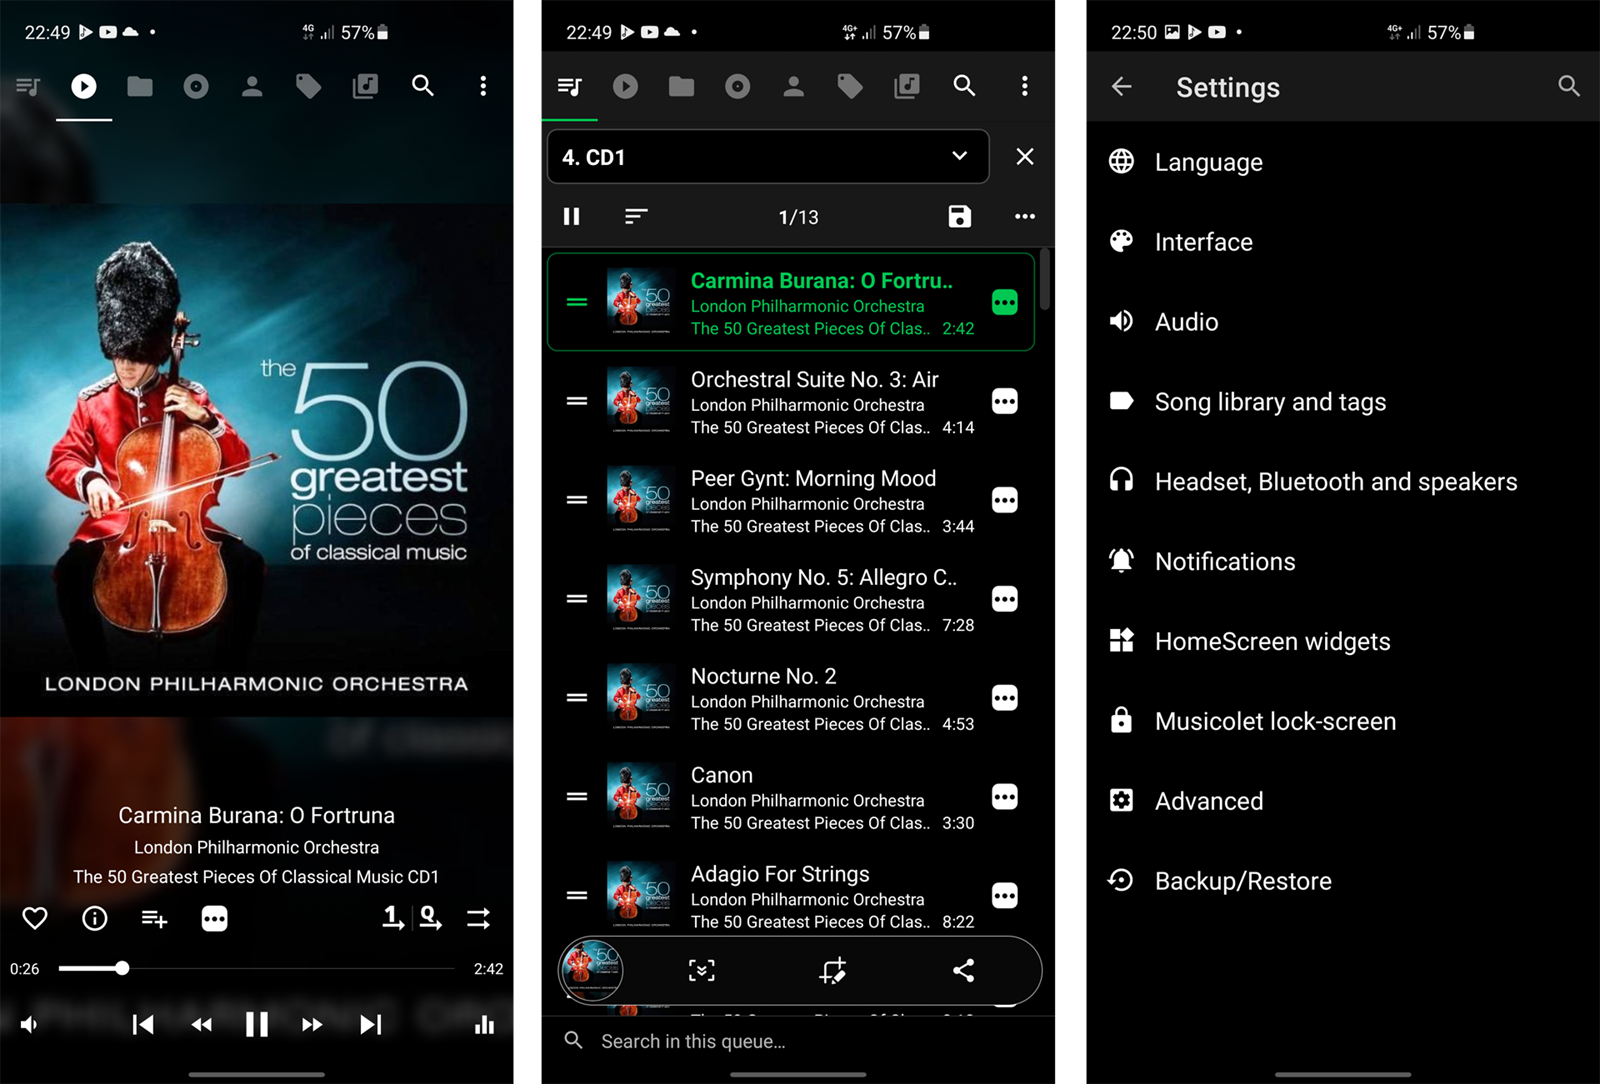This screenshot has height=1084, width=1600.
Task: Go back from Settings
Action: 1122,87
